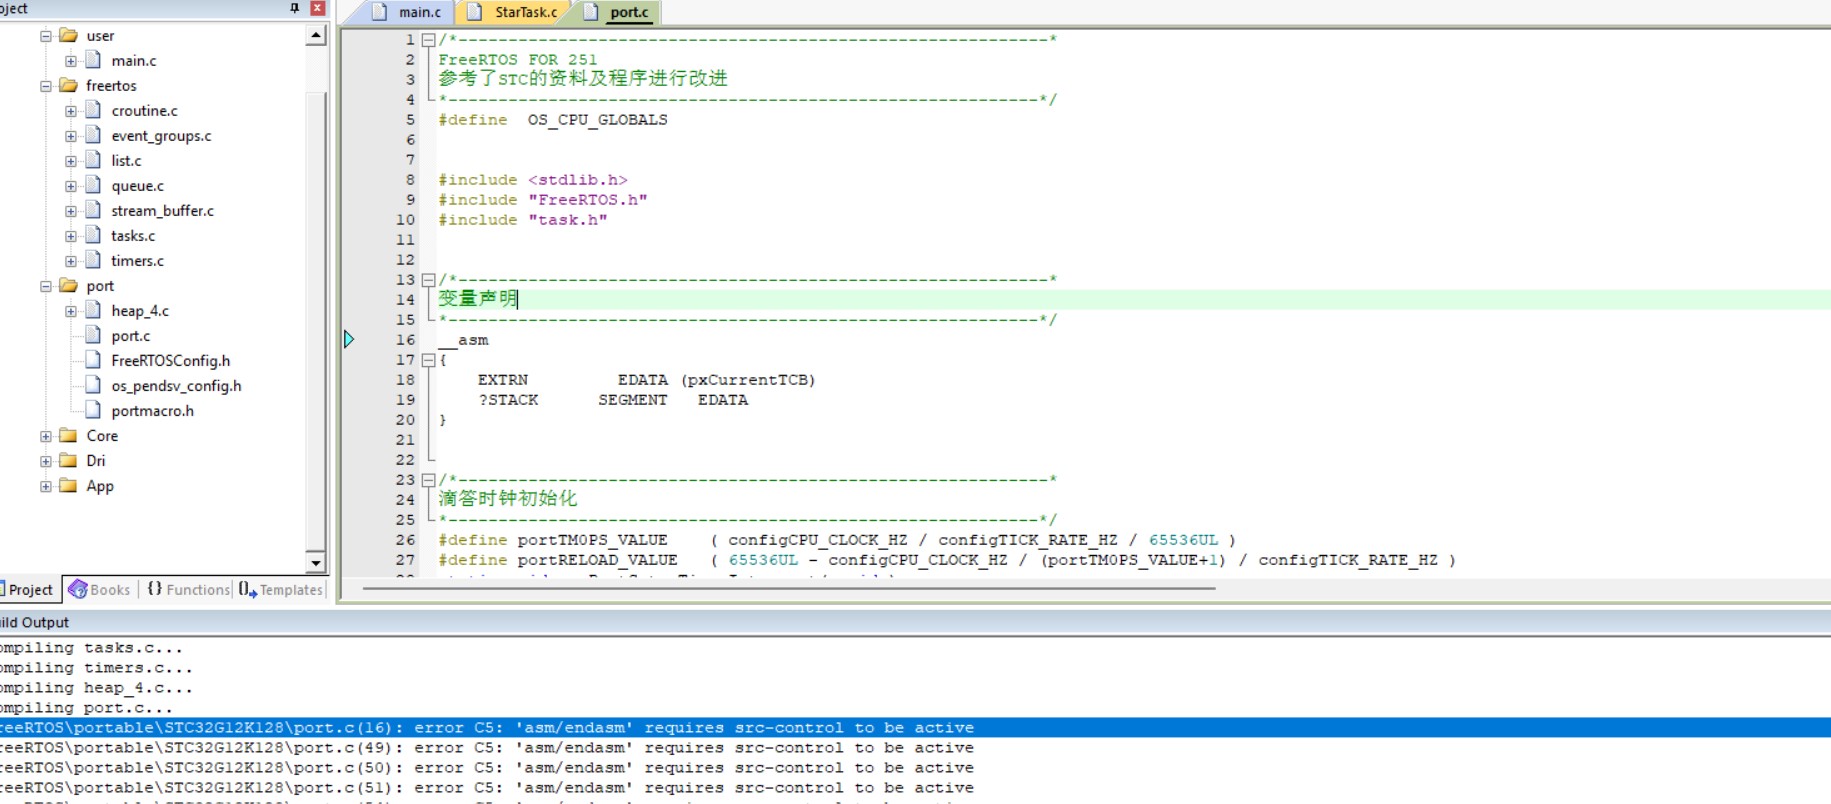1831x804 pixels.
Task: Click the Functions braces icon
Action: (x=154, y=589)
